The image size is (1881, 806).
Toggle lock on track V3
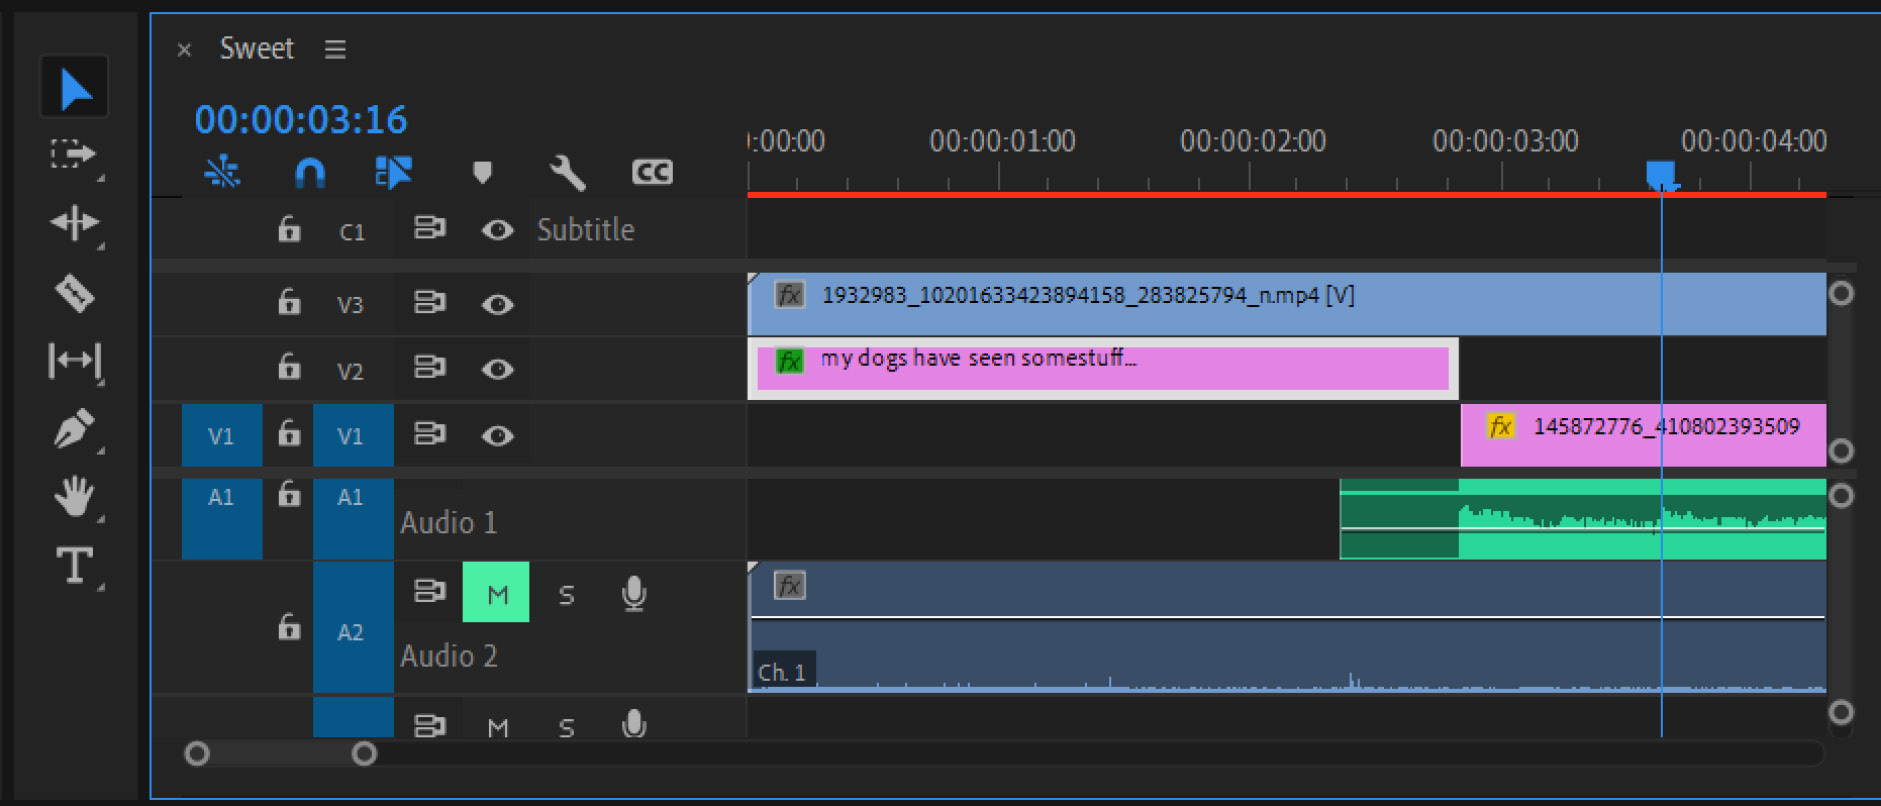tap(289, 301)
